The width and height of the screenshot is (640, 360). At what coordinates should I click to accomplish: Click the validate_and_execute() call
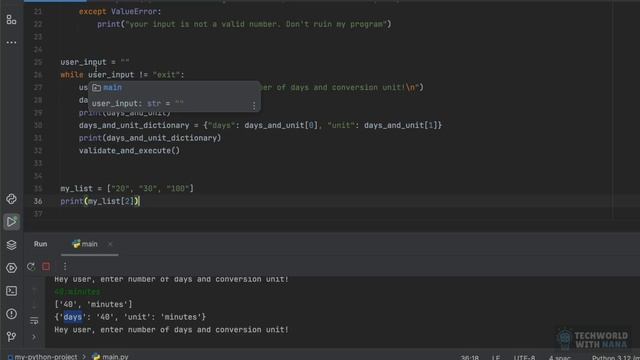[129, 151]
